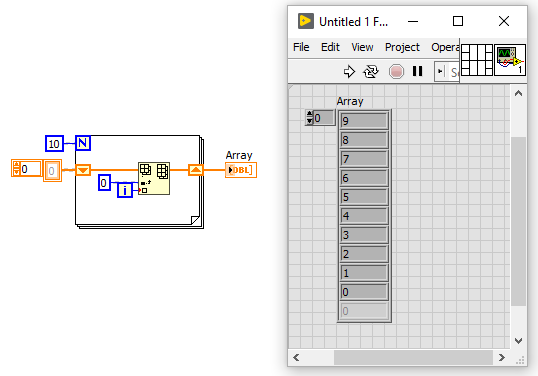The image size is (538, 376).
Task: Open the text settings dropdown in the toolbar
Action: [x=447, y=72]
